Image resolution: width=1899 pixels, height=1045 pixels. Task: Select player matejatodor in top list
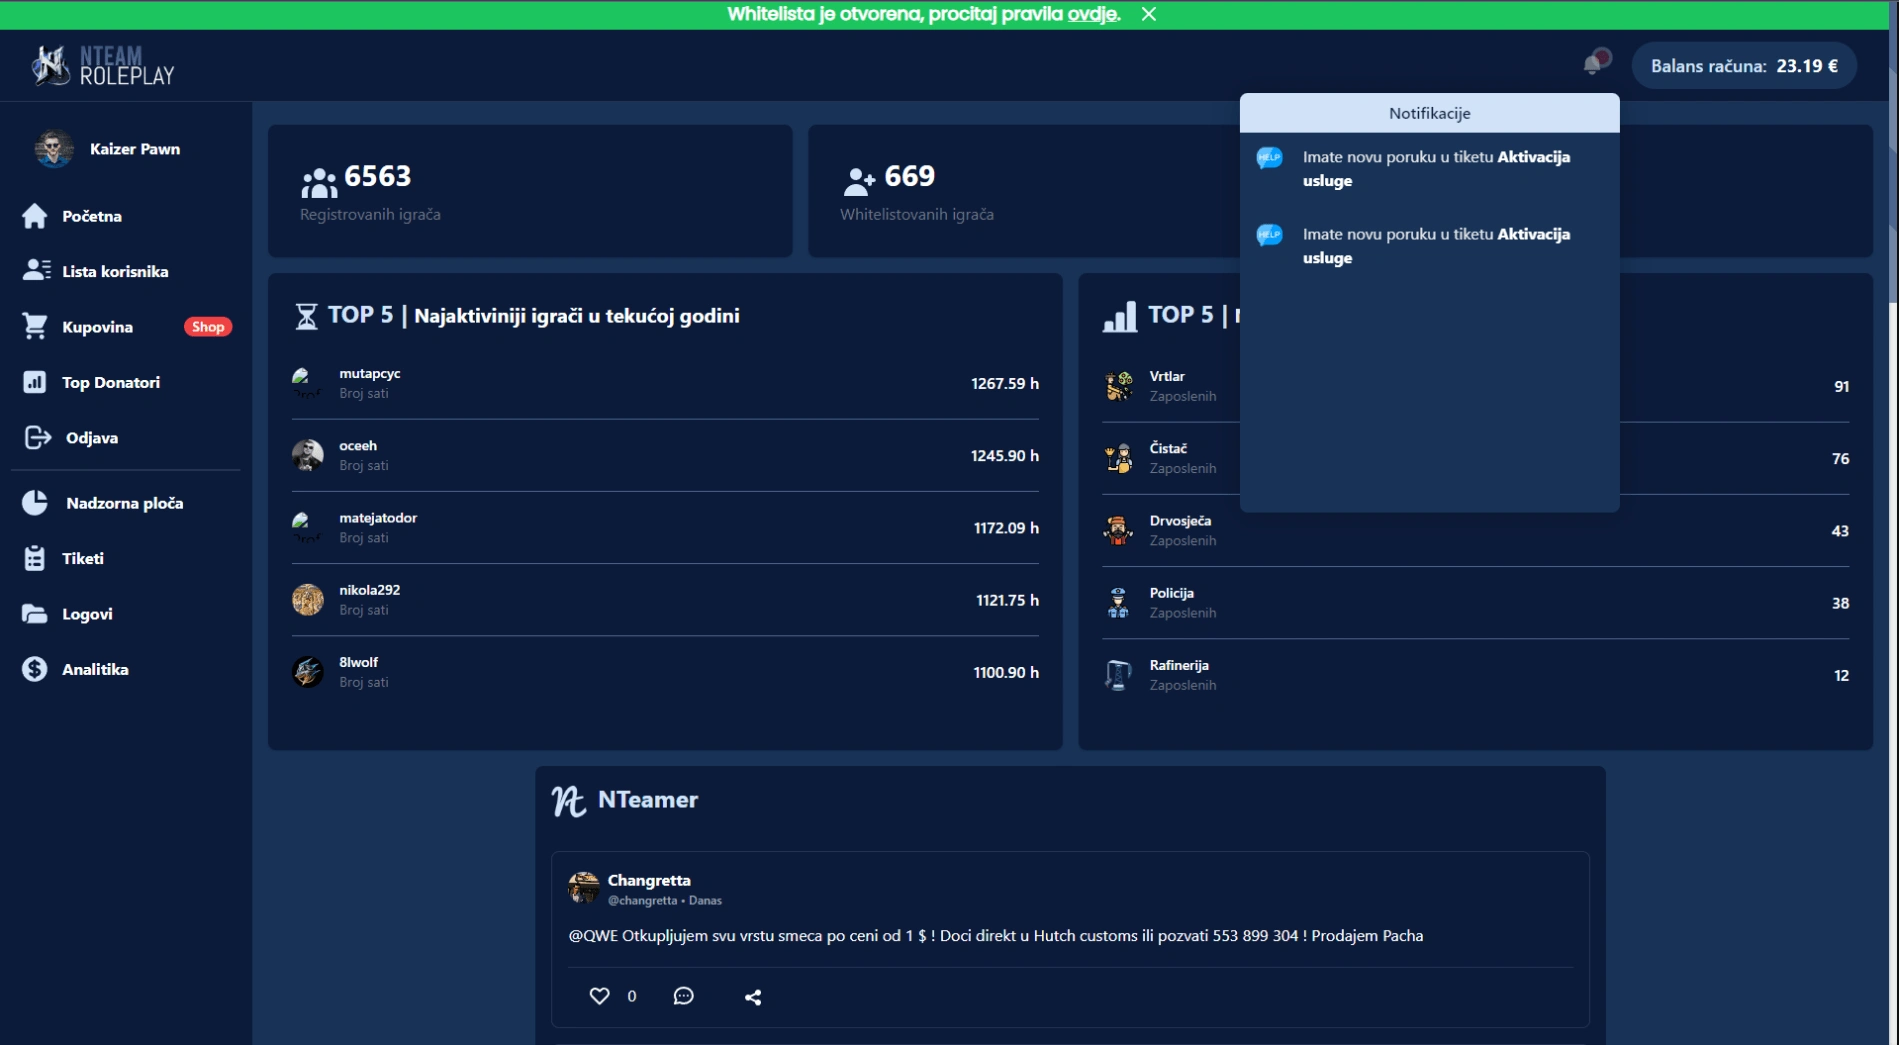click(x=665, y=527)
